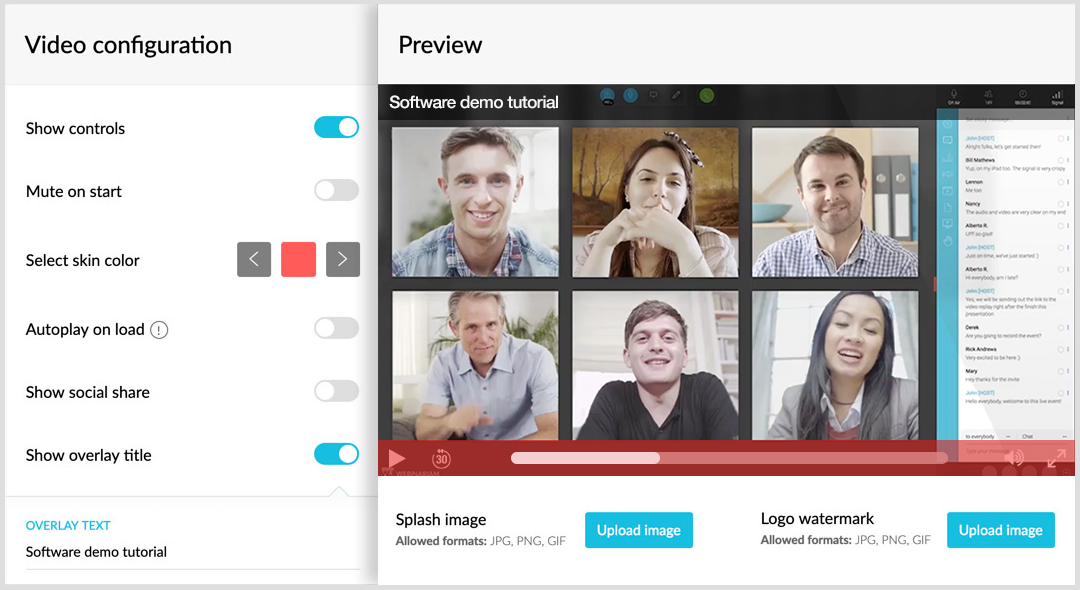Click the attendees count icon
The height and width of the screenshot is (590, 1080).
click(x=988, y=96)
